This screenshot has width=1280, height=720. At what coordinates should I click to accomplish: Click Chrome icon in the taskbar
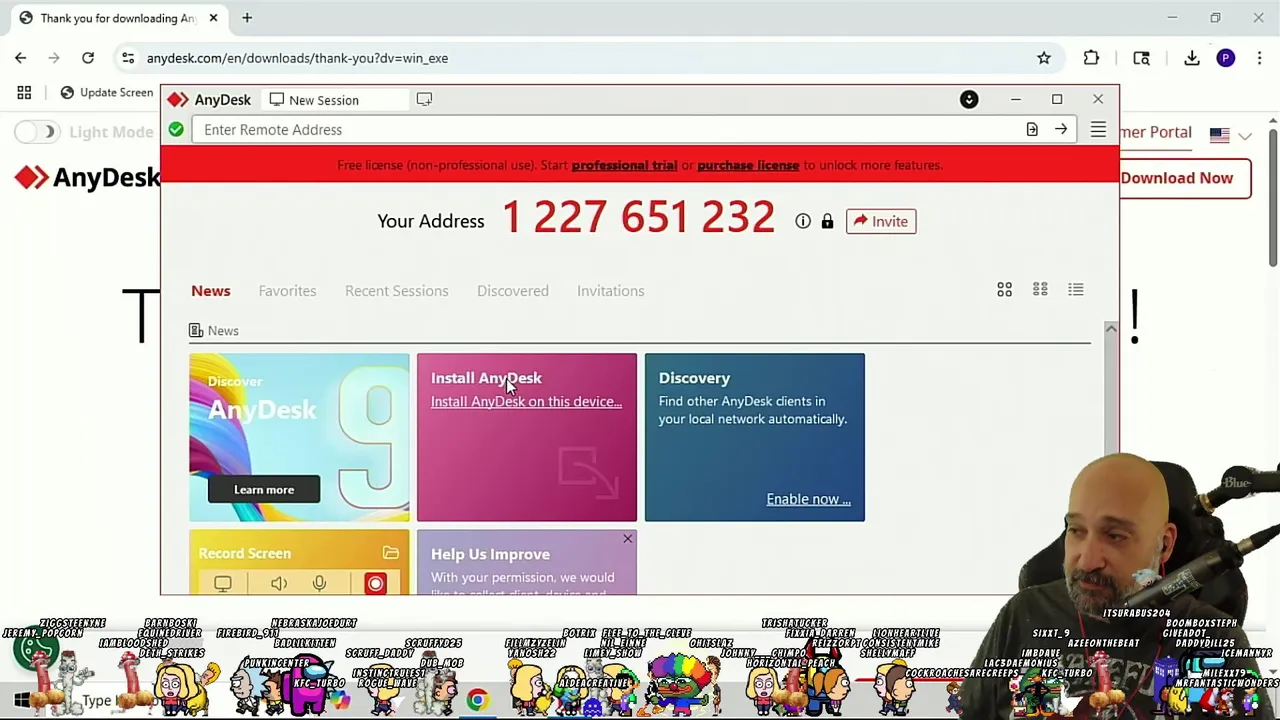(x=478, y=700)
